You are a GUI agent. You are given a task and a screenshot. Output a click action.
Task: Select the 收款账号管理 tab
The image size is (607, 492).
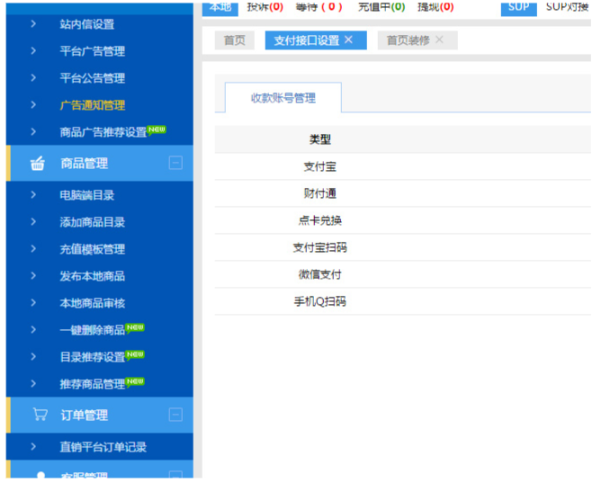coord(283,98)
